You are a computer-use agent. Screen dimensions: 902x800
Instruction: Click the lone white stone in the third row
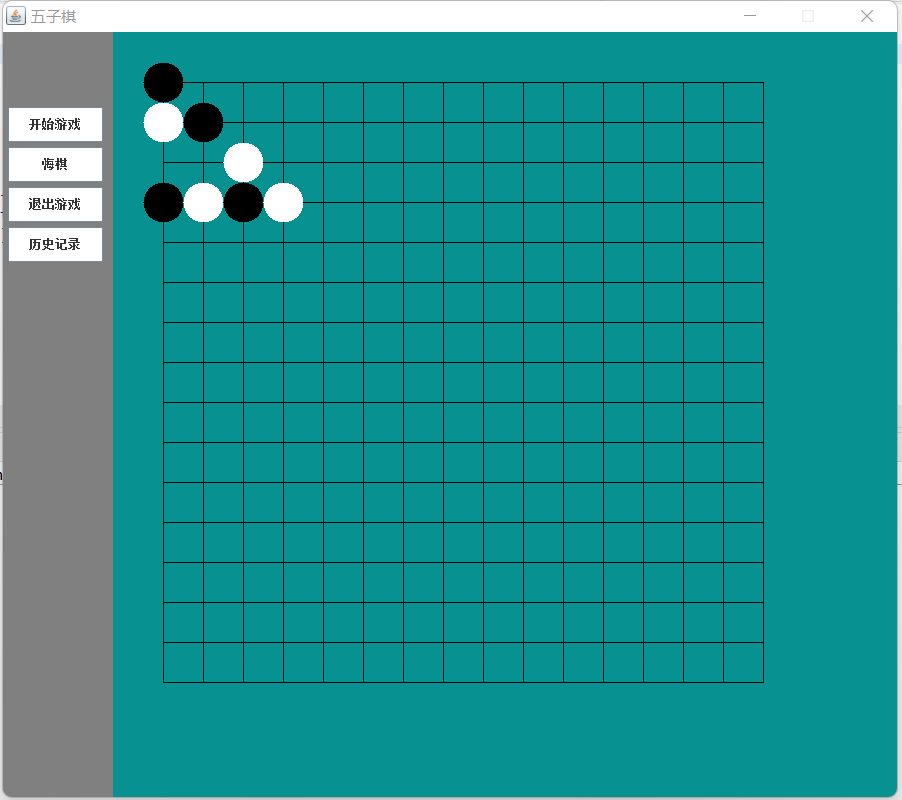(x=243, y=162)
